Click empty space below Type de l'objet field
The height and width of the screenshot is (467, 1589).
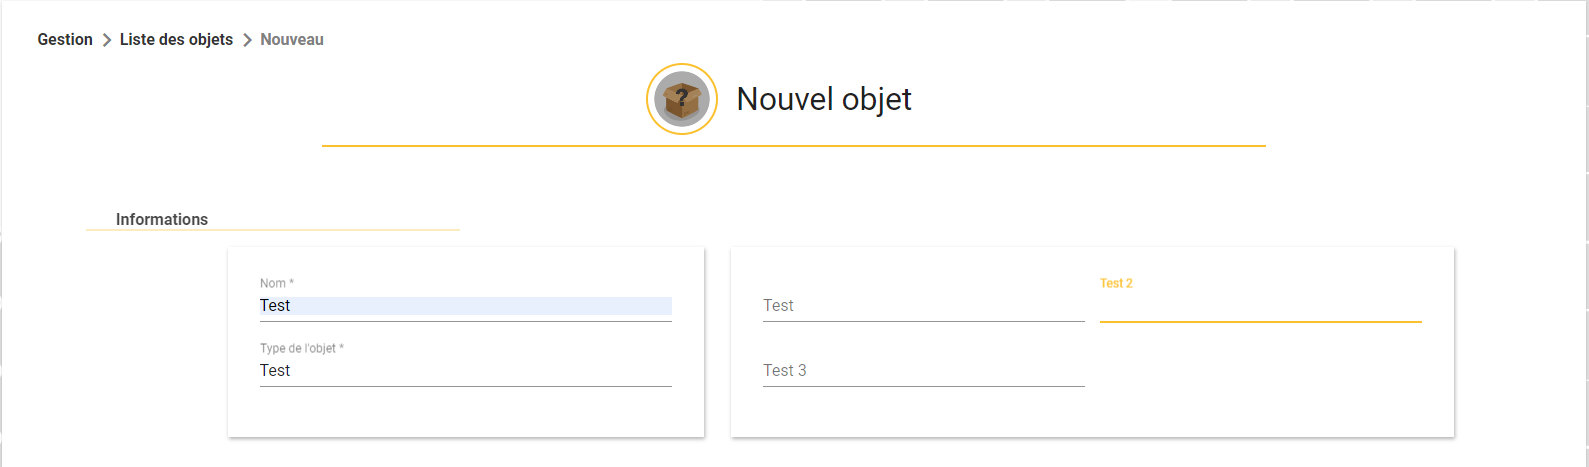(x=466, y=411)
